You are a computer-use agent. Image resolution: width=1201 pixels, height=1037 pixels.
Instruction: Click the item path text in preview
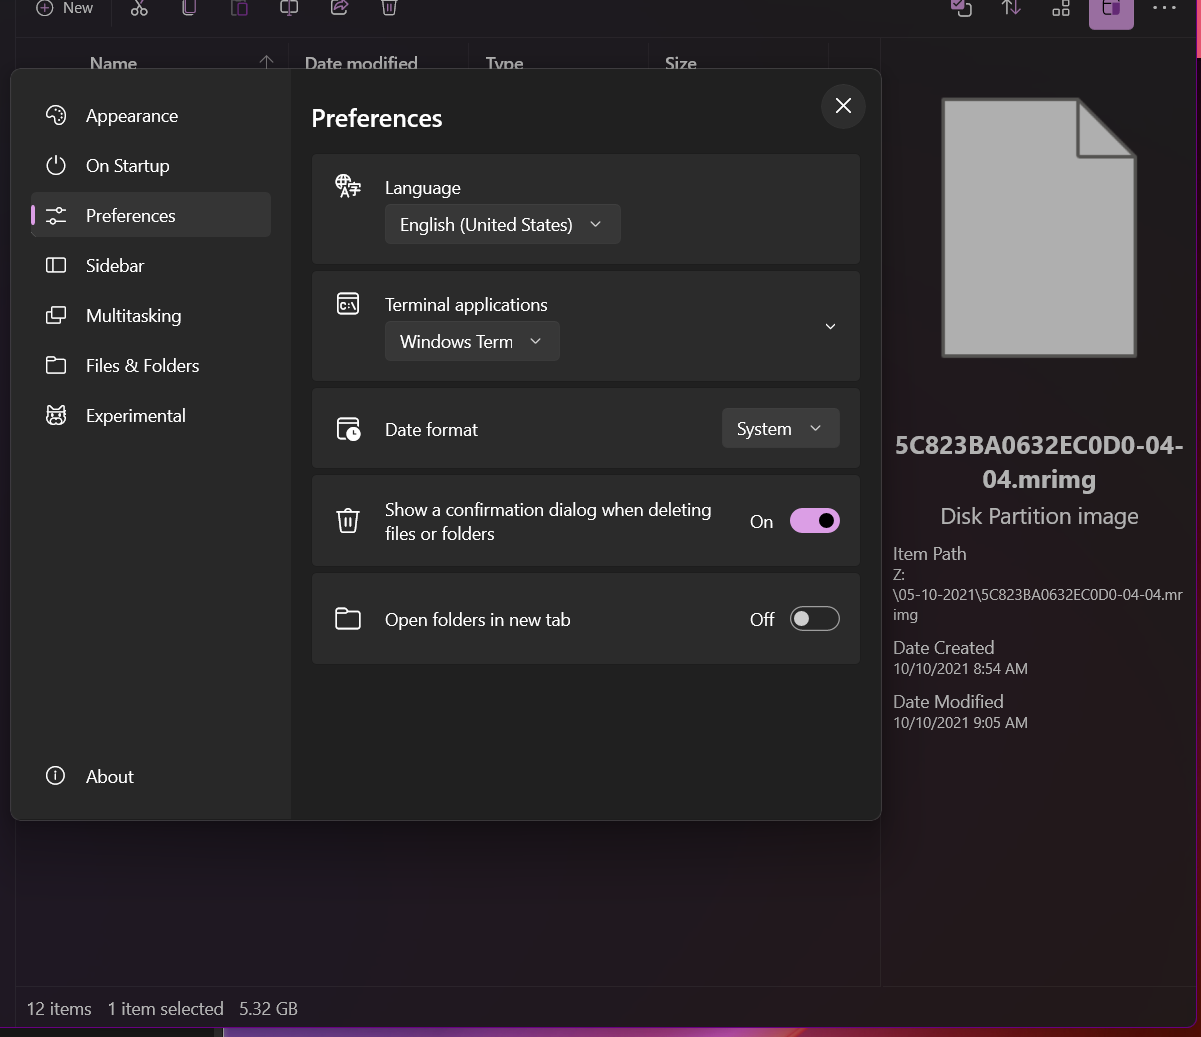(x=1037, y=594)
